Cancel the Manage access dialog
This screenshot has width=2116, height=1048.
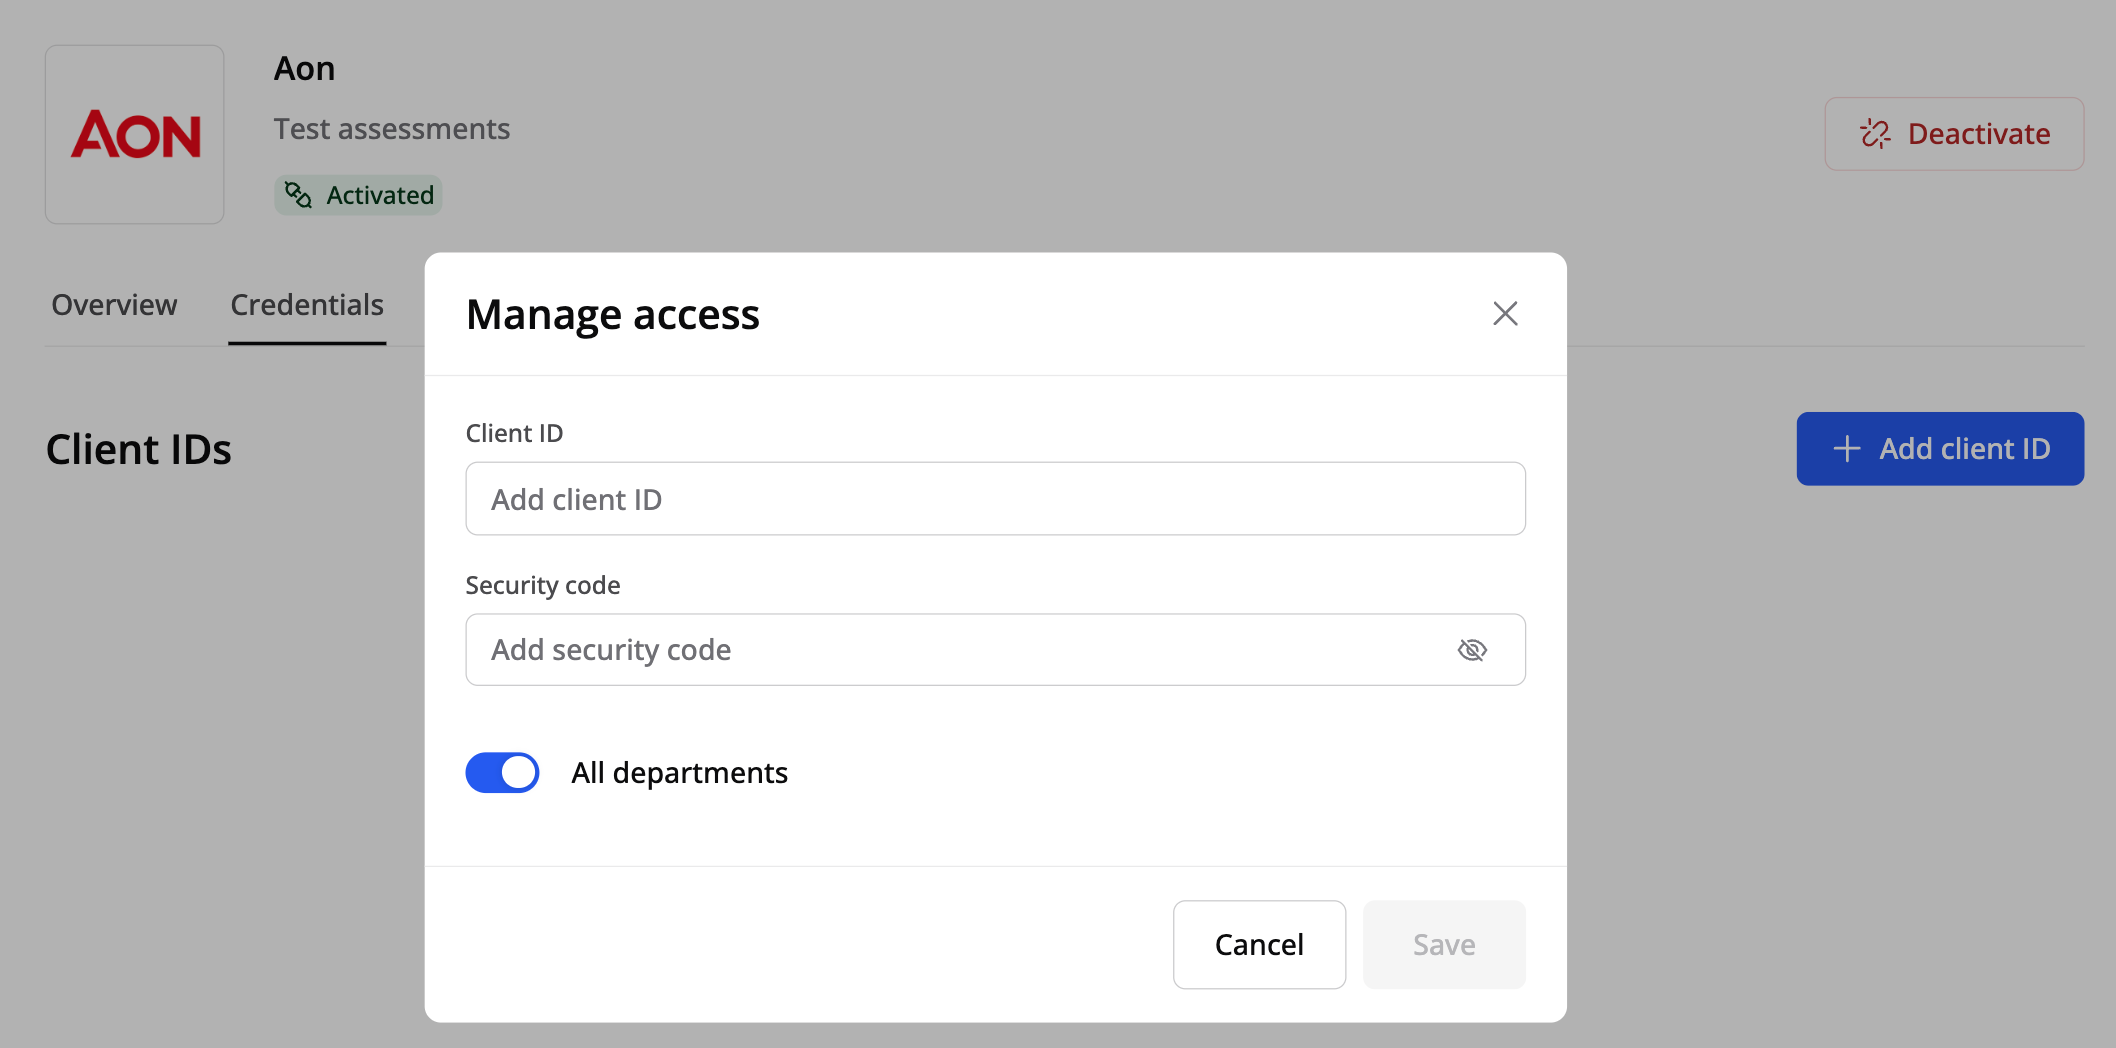tap(1259, 945)
